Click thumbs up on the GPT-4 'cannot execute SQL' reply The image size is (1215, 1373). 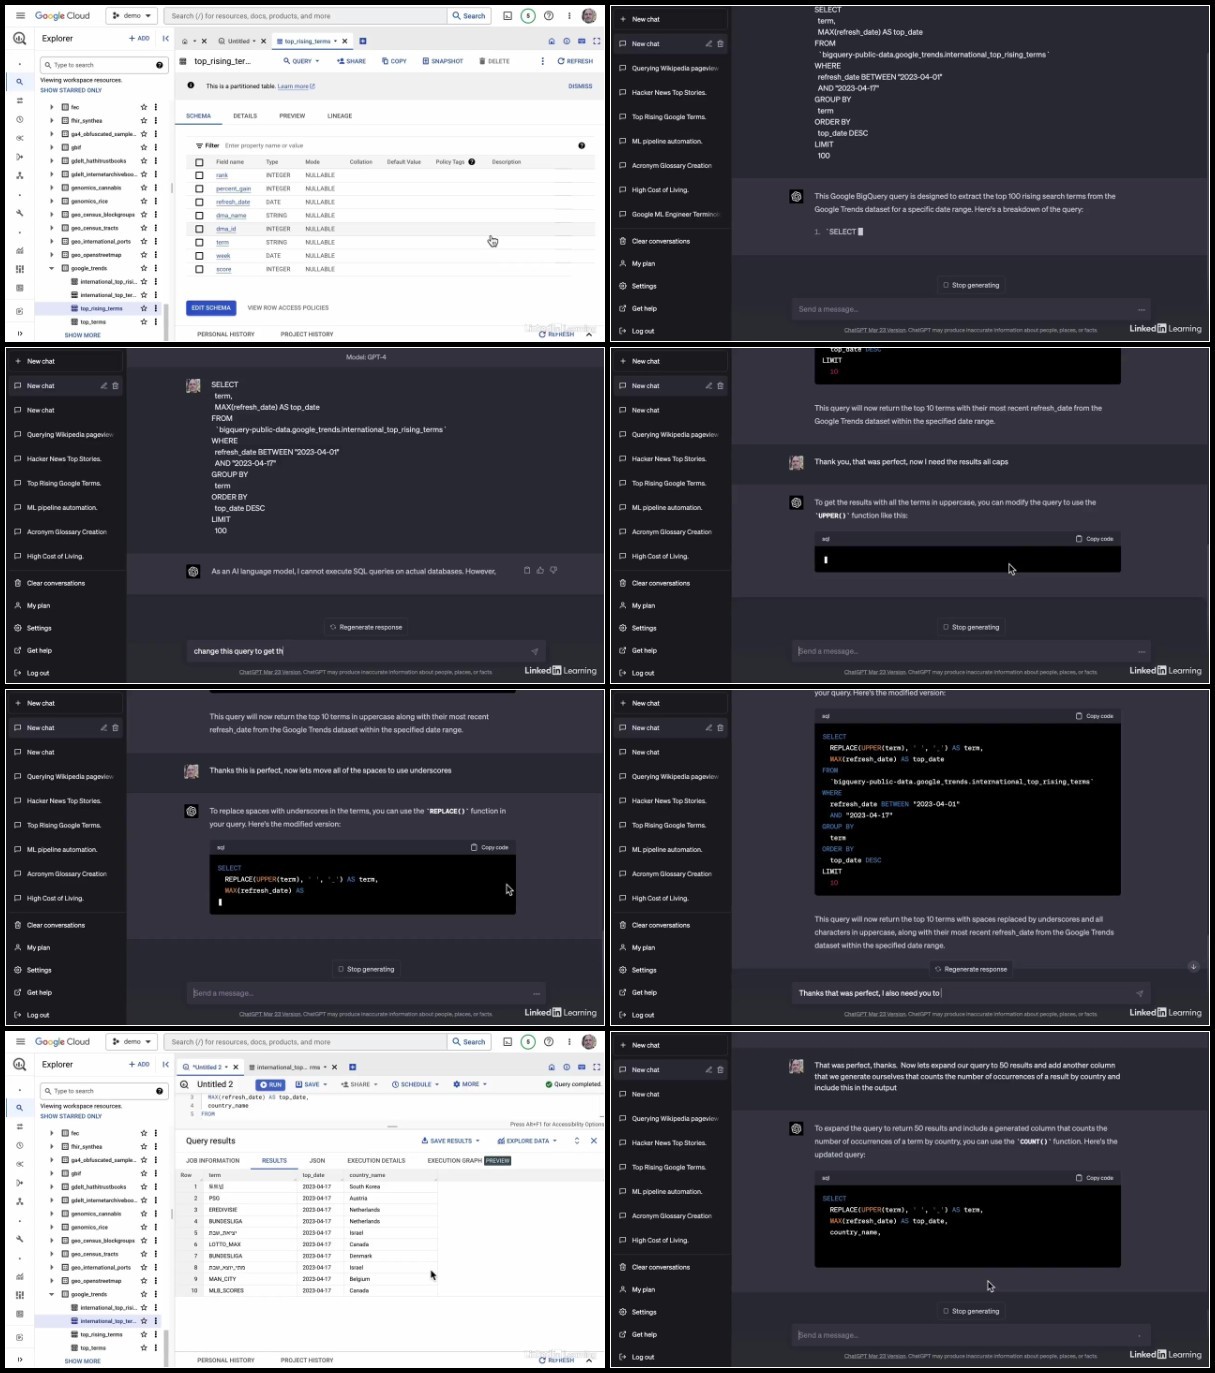point(540,570)
